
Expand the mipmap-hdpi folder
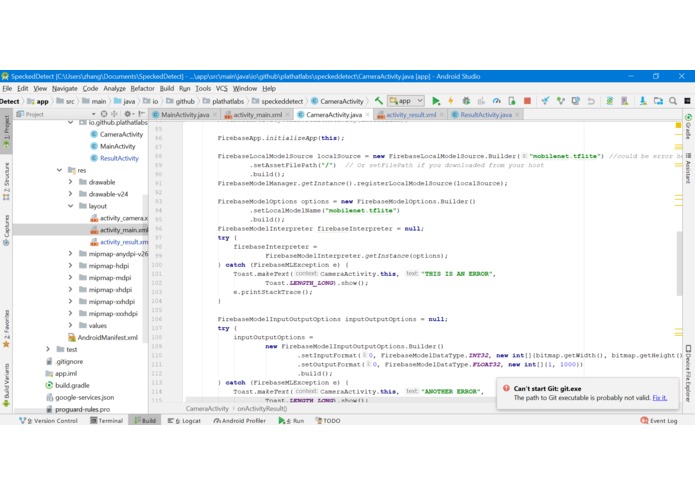tap(70, 266)
